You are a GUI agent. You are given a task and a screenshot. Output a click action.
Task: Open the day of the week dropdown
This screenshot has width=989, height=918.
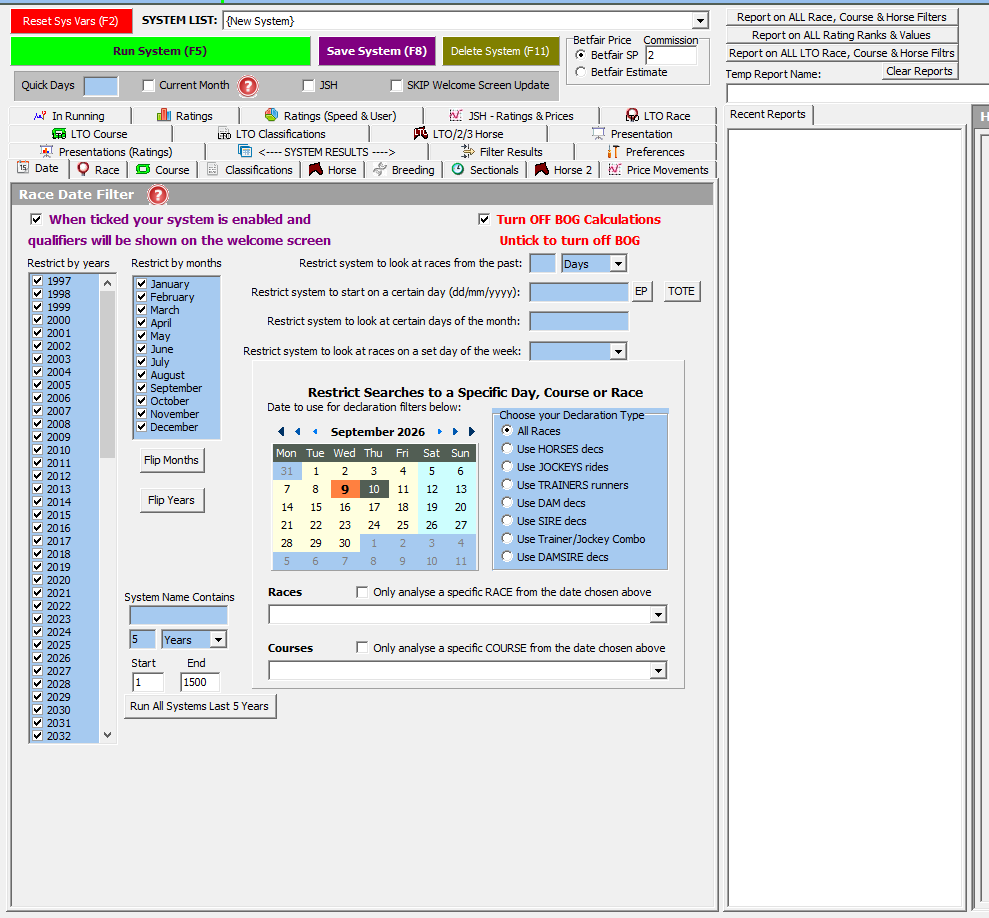(618, 351)
